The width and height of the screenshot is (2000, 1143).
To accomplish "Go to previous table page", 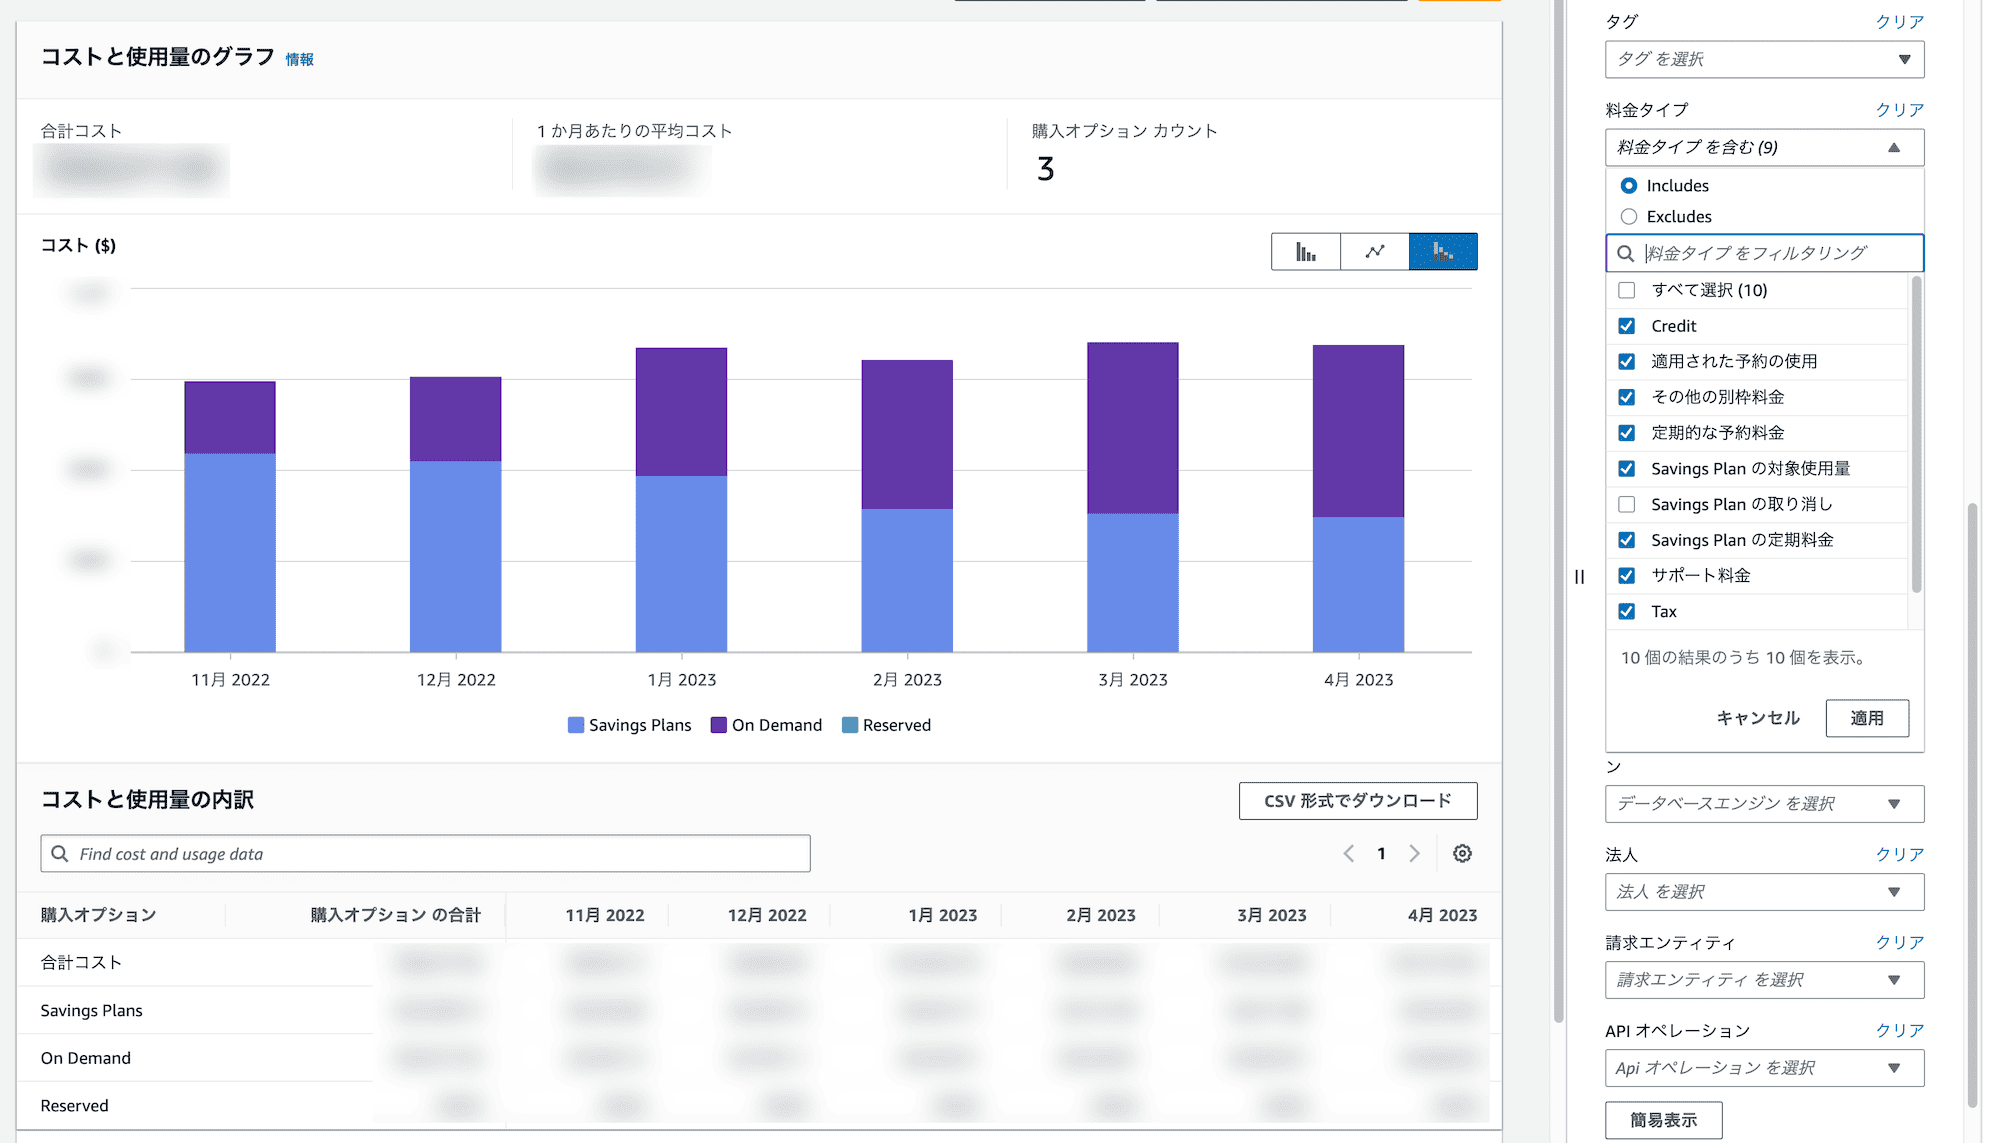I will click(1349, 853).
